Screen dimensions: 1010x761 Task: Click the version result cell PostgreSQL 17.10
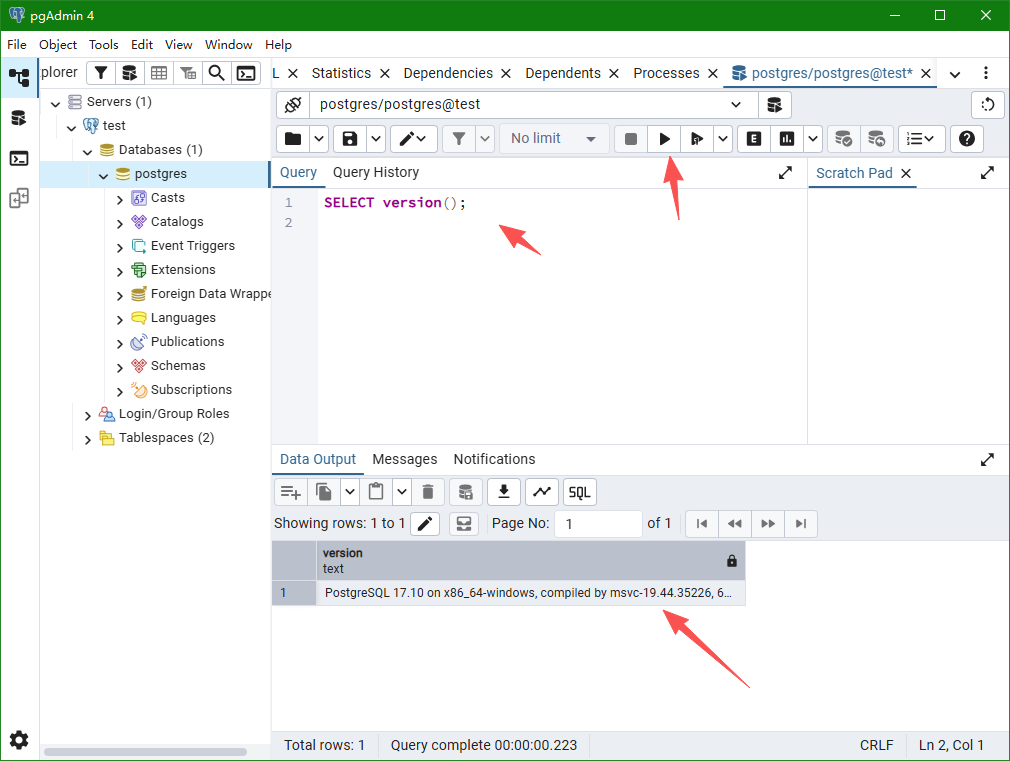point(531,593)
